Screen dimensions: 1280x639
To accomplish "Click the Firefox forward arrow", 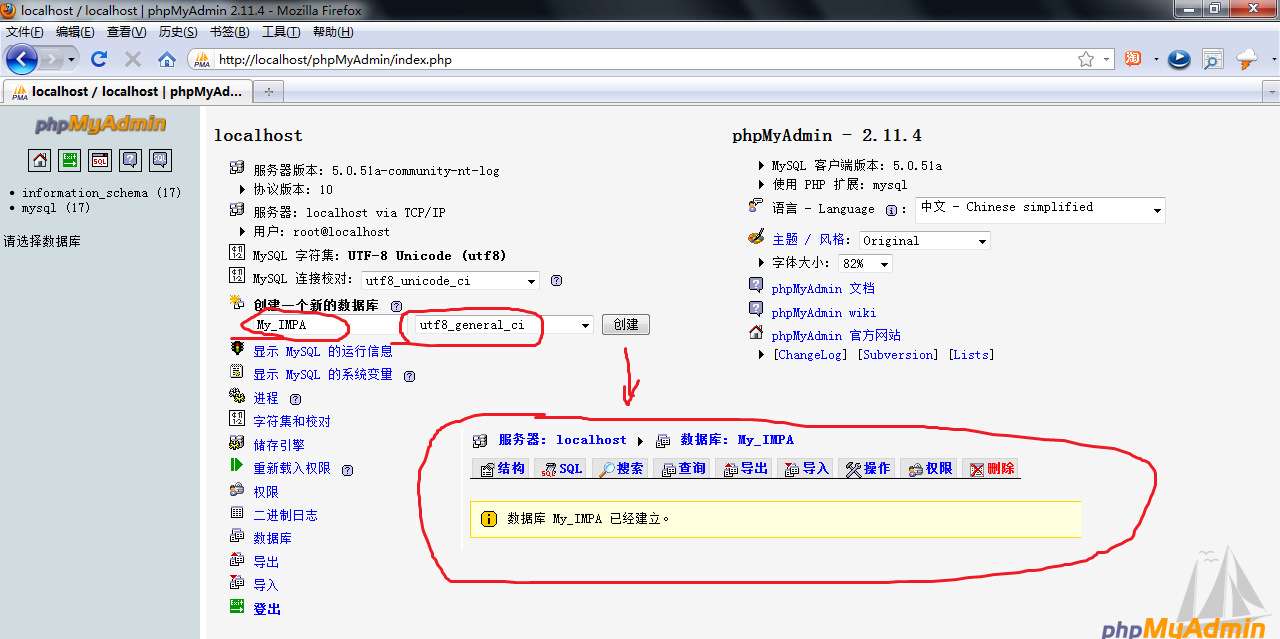I will tap(50, 60).
